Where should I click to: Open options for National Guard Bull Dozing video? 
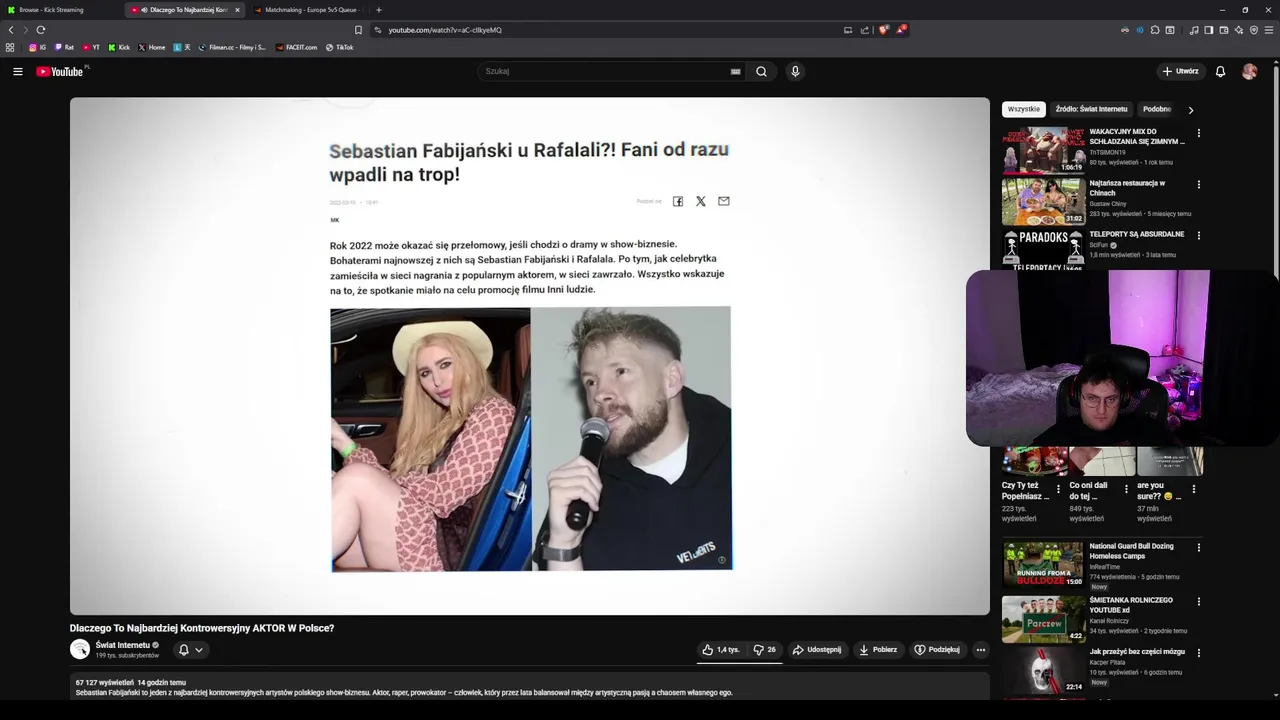[1198, 548]
